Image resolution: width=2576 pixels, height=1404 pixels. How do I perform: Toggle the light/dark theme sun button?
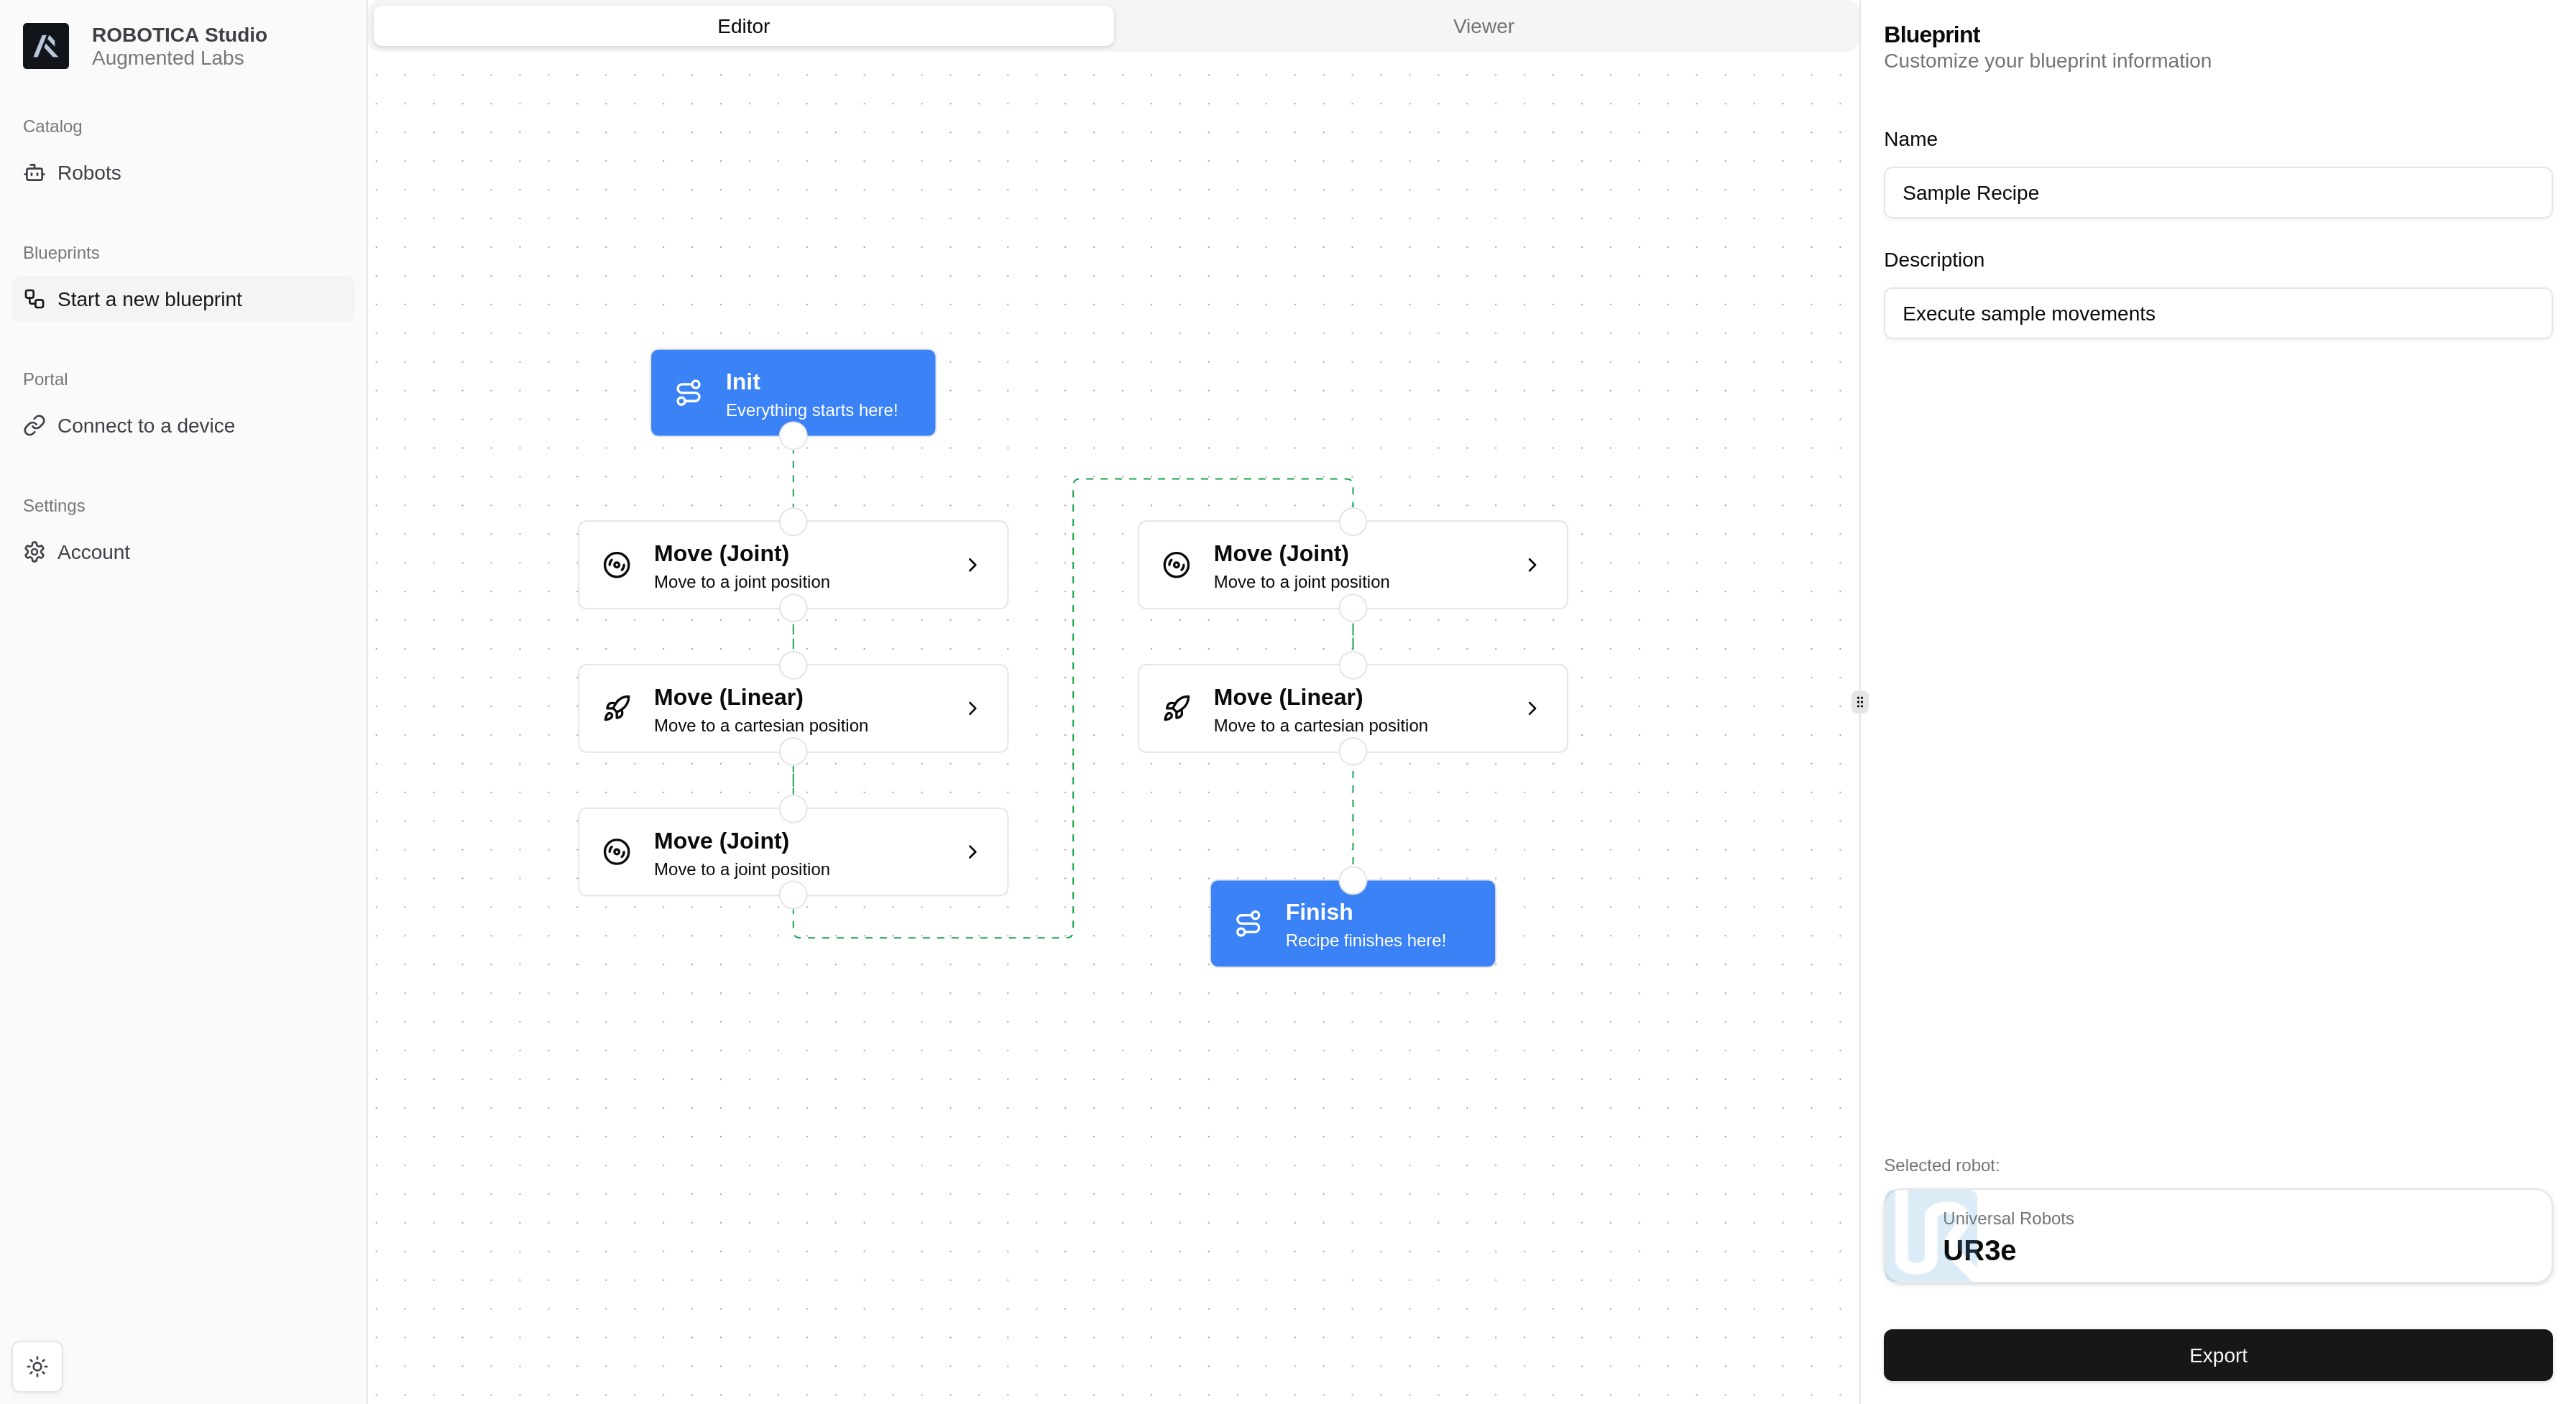point(37,1366)
